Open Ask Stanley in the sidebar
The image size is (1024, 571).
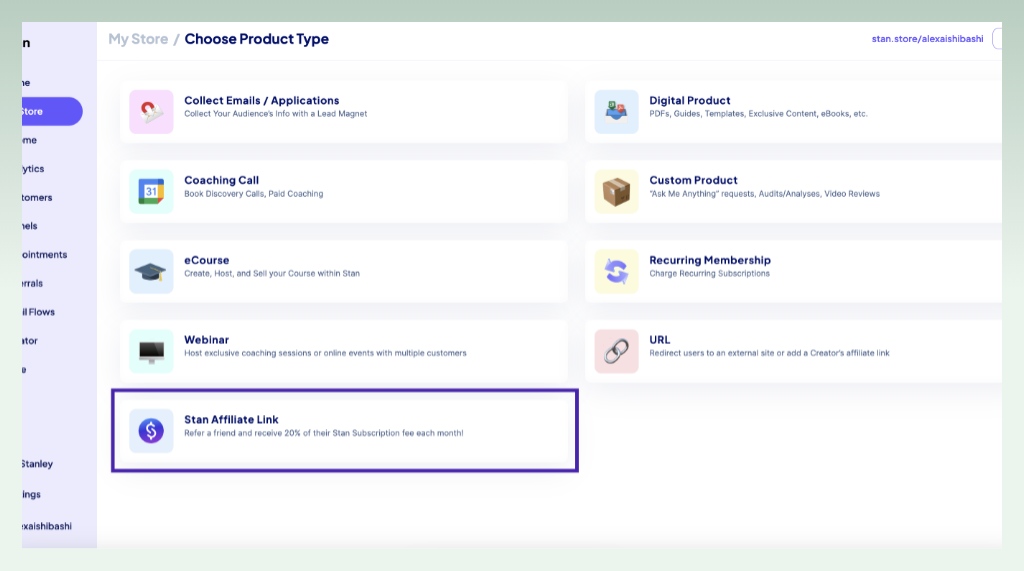click(37, 464)
